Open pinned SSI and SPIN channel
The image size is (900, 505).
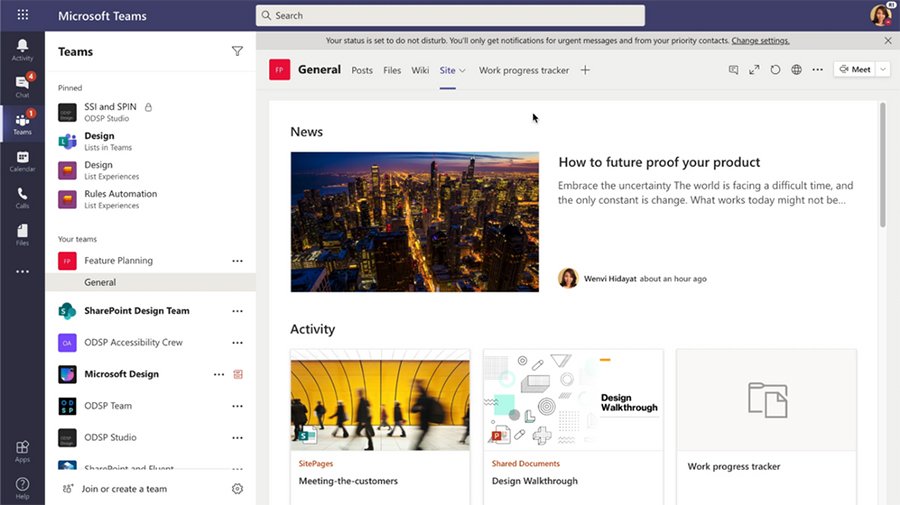(x=150, y=112)
